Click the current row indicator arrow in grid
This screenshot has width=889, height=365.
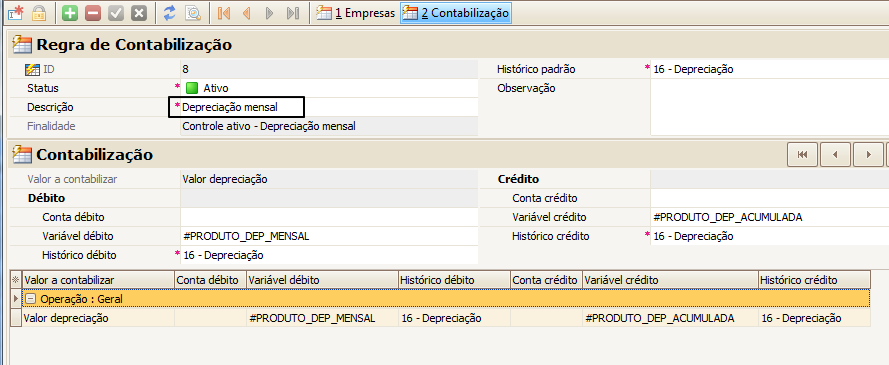16,299
